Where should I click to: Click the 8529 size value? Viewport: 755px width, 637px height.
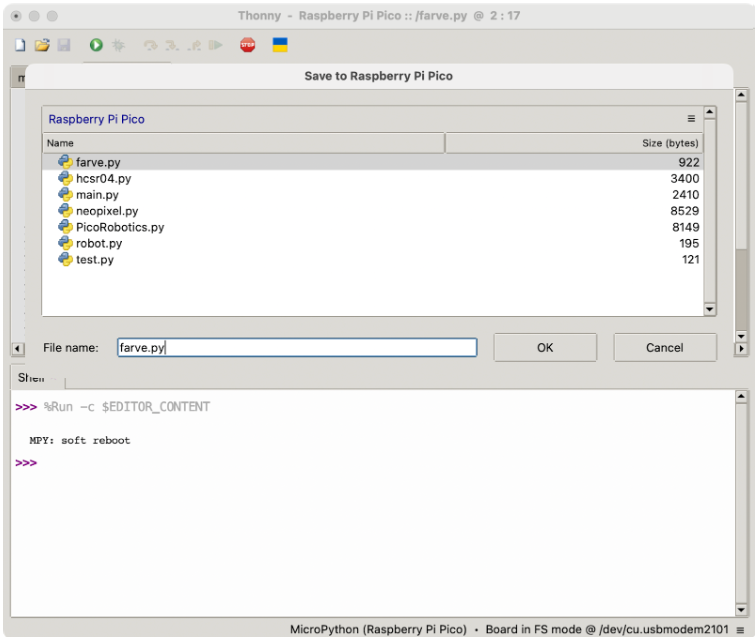point(685,210)
